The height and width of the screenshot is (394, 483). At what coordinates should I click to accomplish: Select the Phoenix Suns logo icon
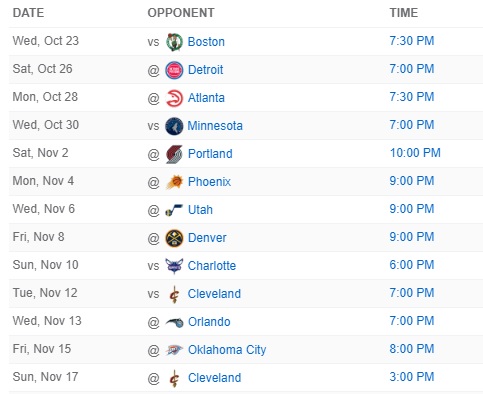click(174, 182)
